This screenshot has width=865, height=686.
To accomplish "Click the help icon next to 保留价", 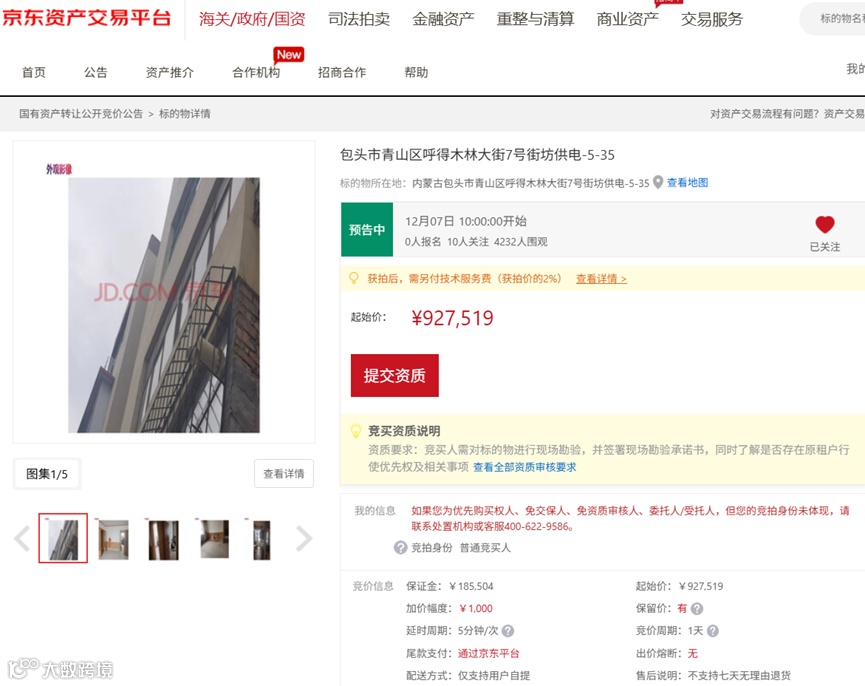I will tap(697, 609).
